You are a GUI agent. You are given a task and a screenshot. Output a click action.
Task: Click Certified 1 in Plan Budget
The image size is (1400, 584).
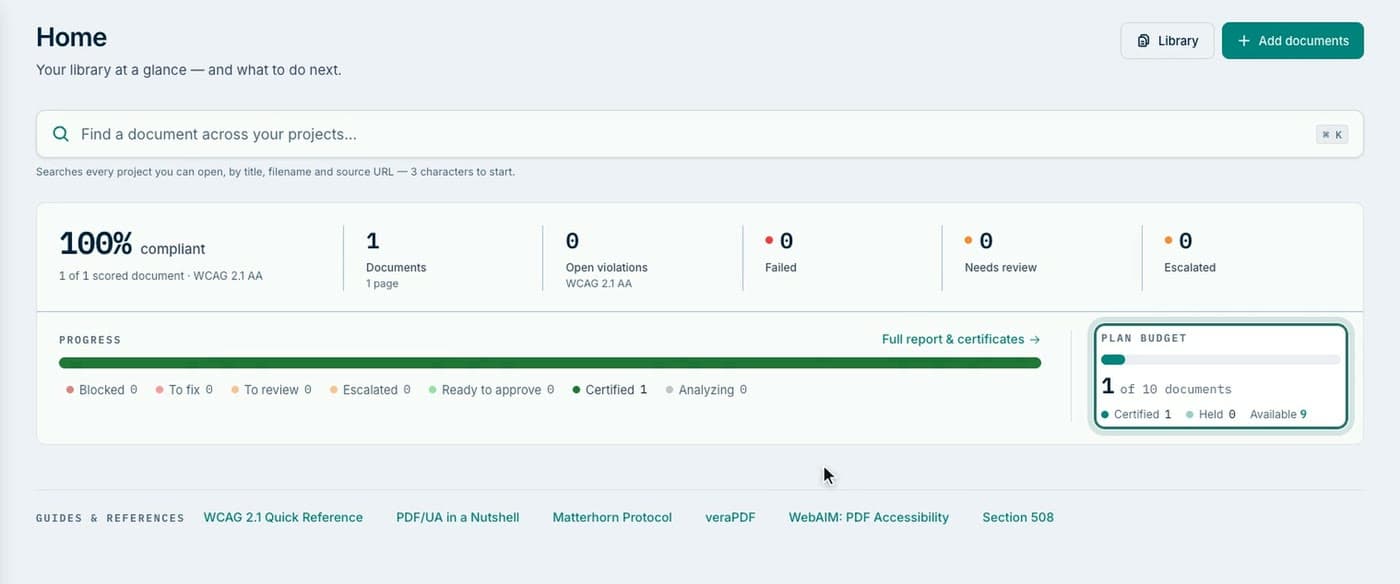[x=1136, y=414]
